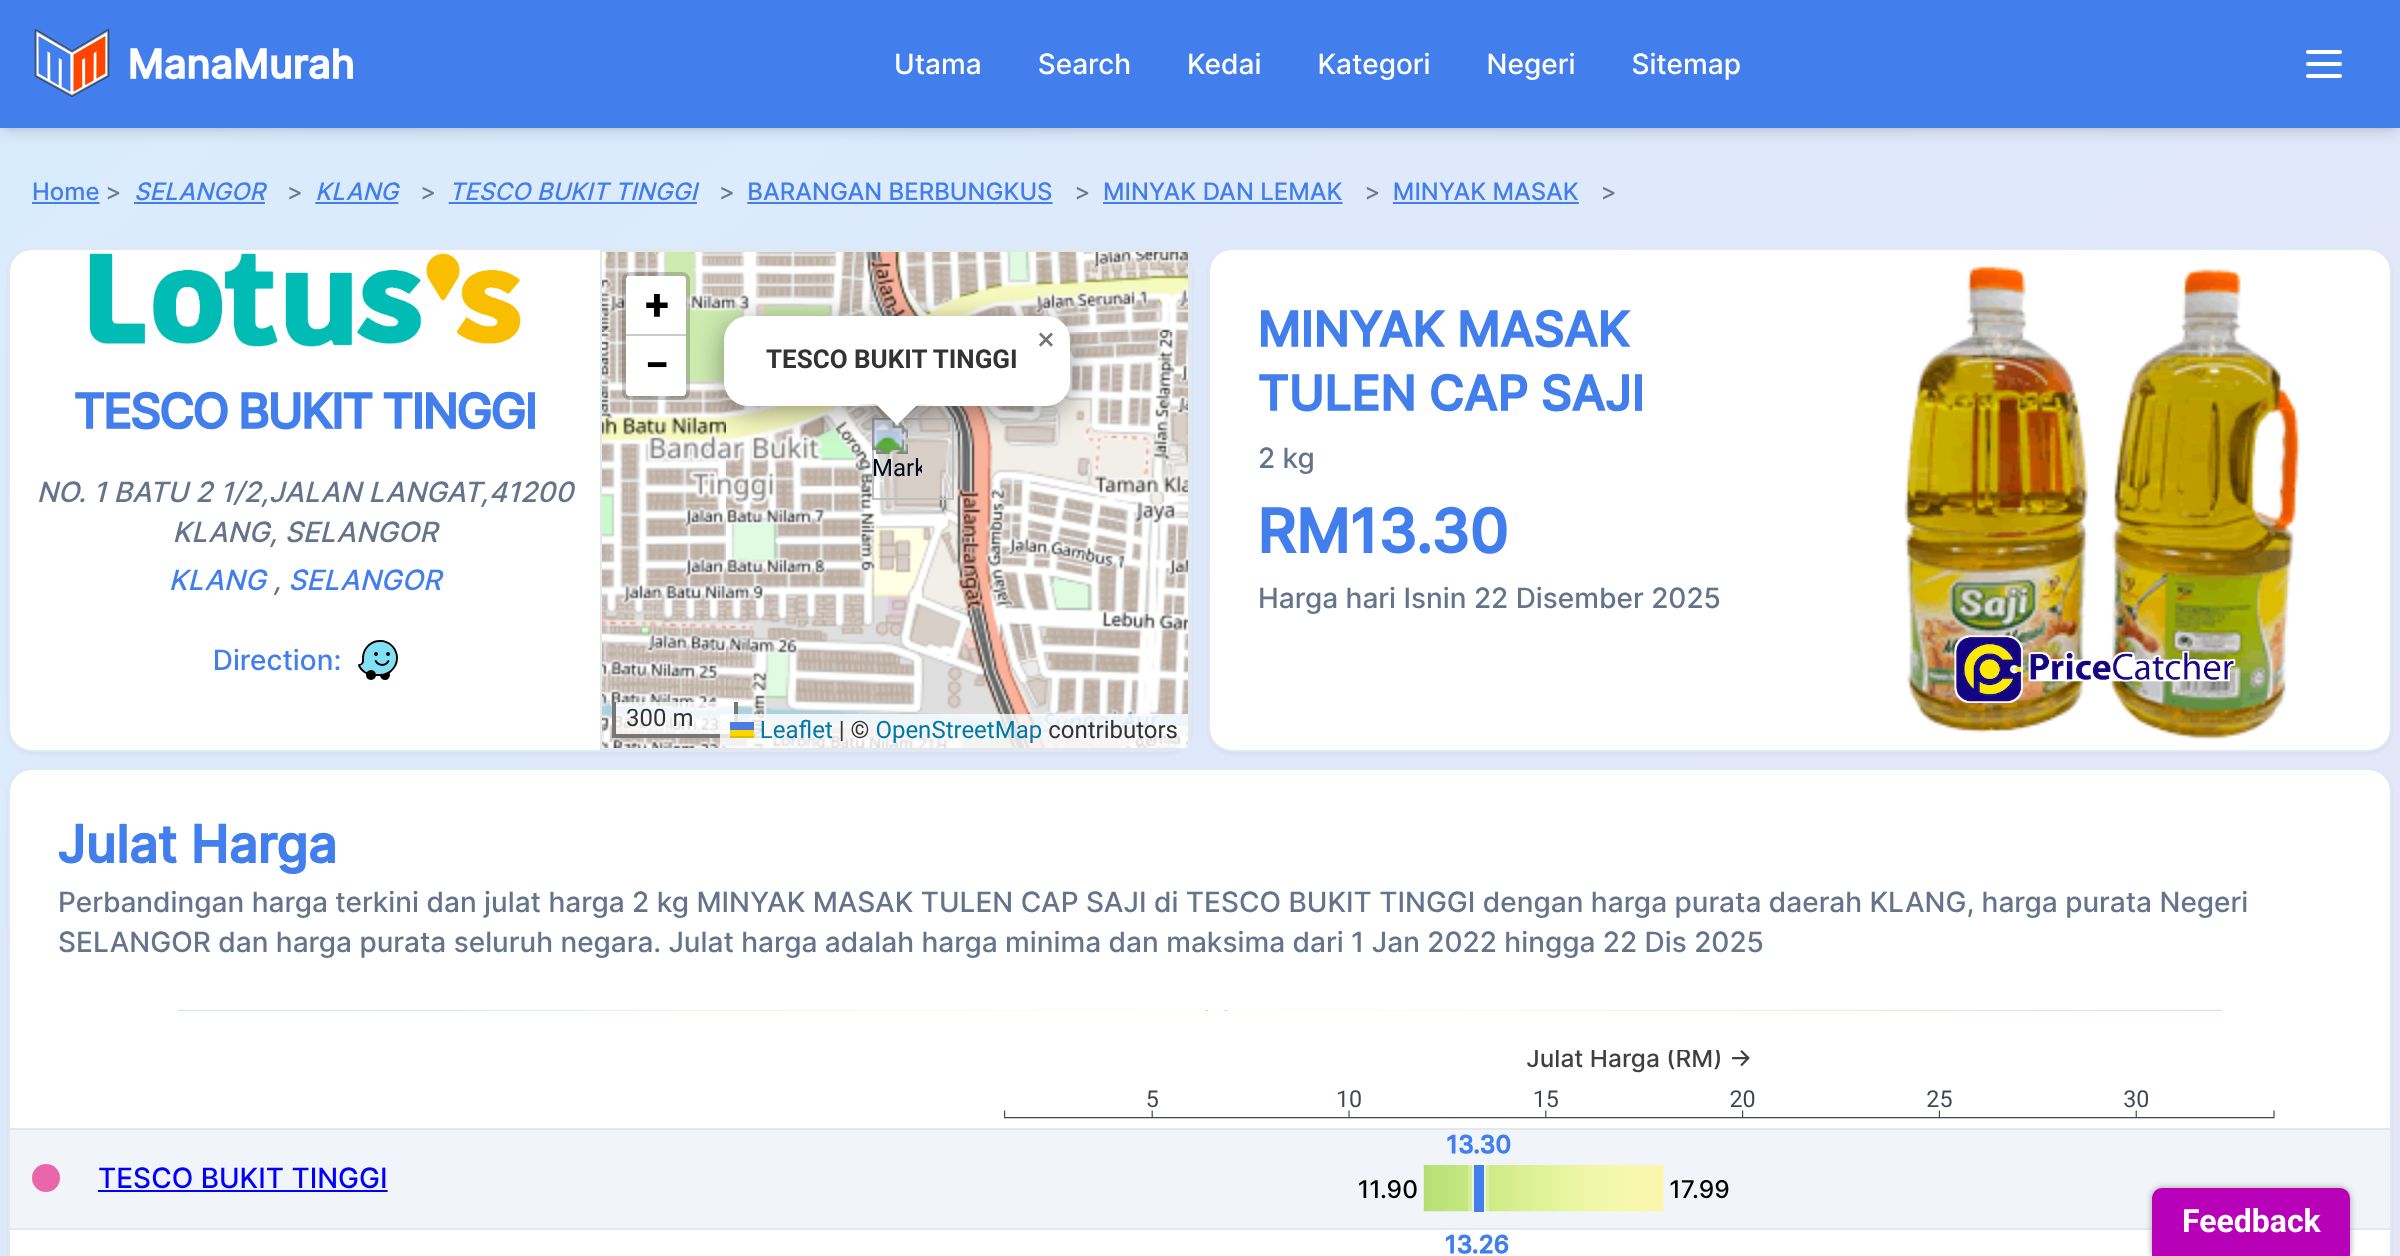Click the ManaMurah logo icon
This screenshot has width=2400, height=1256.
coord(71,63)
